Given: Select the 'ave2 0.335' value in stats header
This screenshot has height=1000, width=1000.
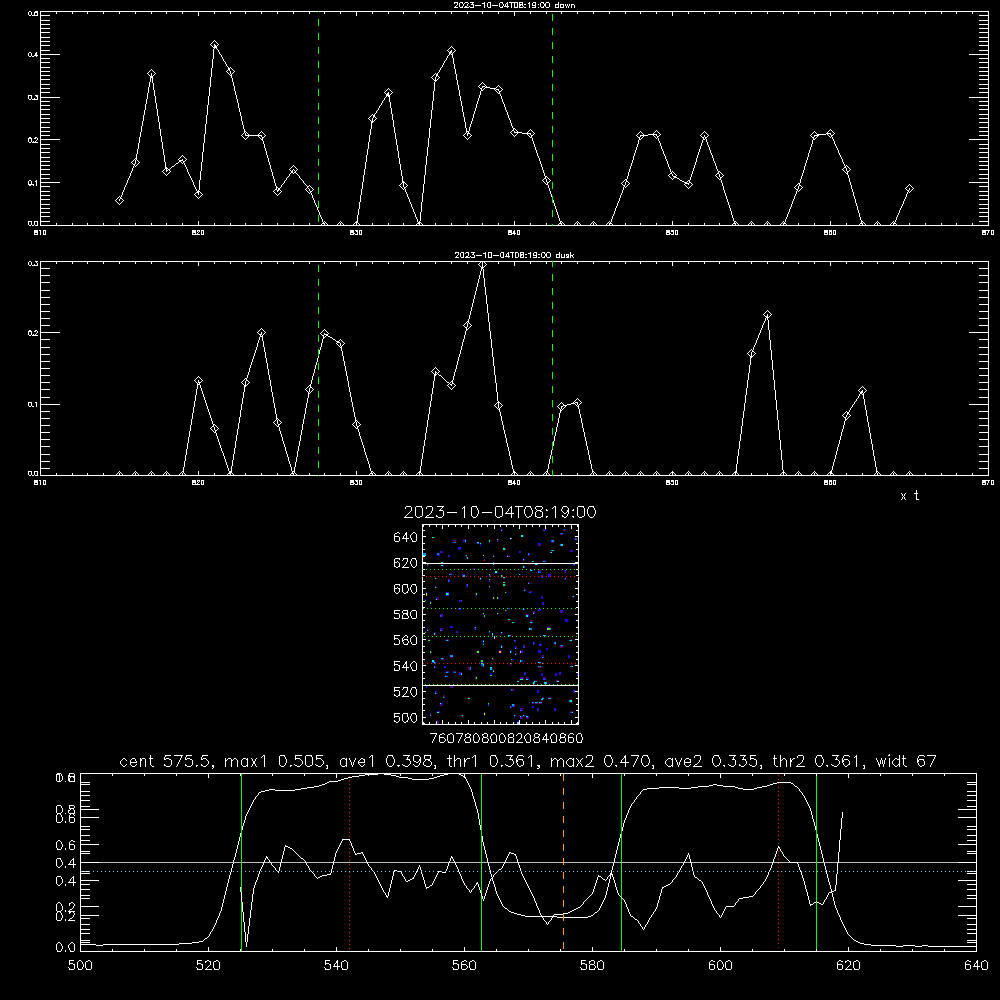Looking at the screenshot, I should [x=710, y=761].
